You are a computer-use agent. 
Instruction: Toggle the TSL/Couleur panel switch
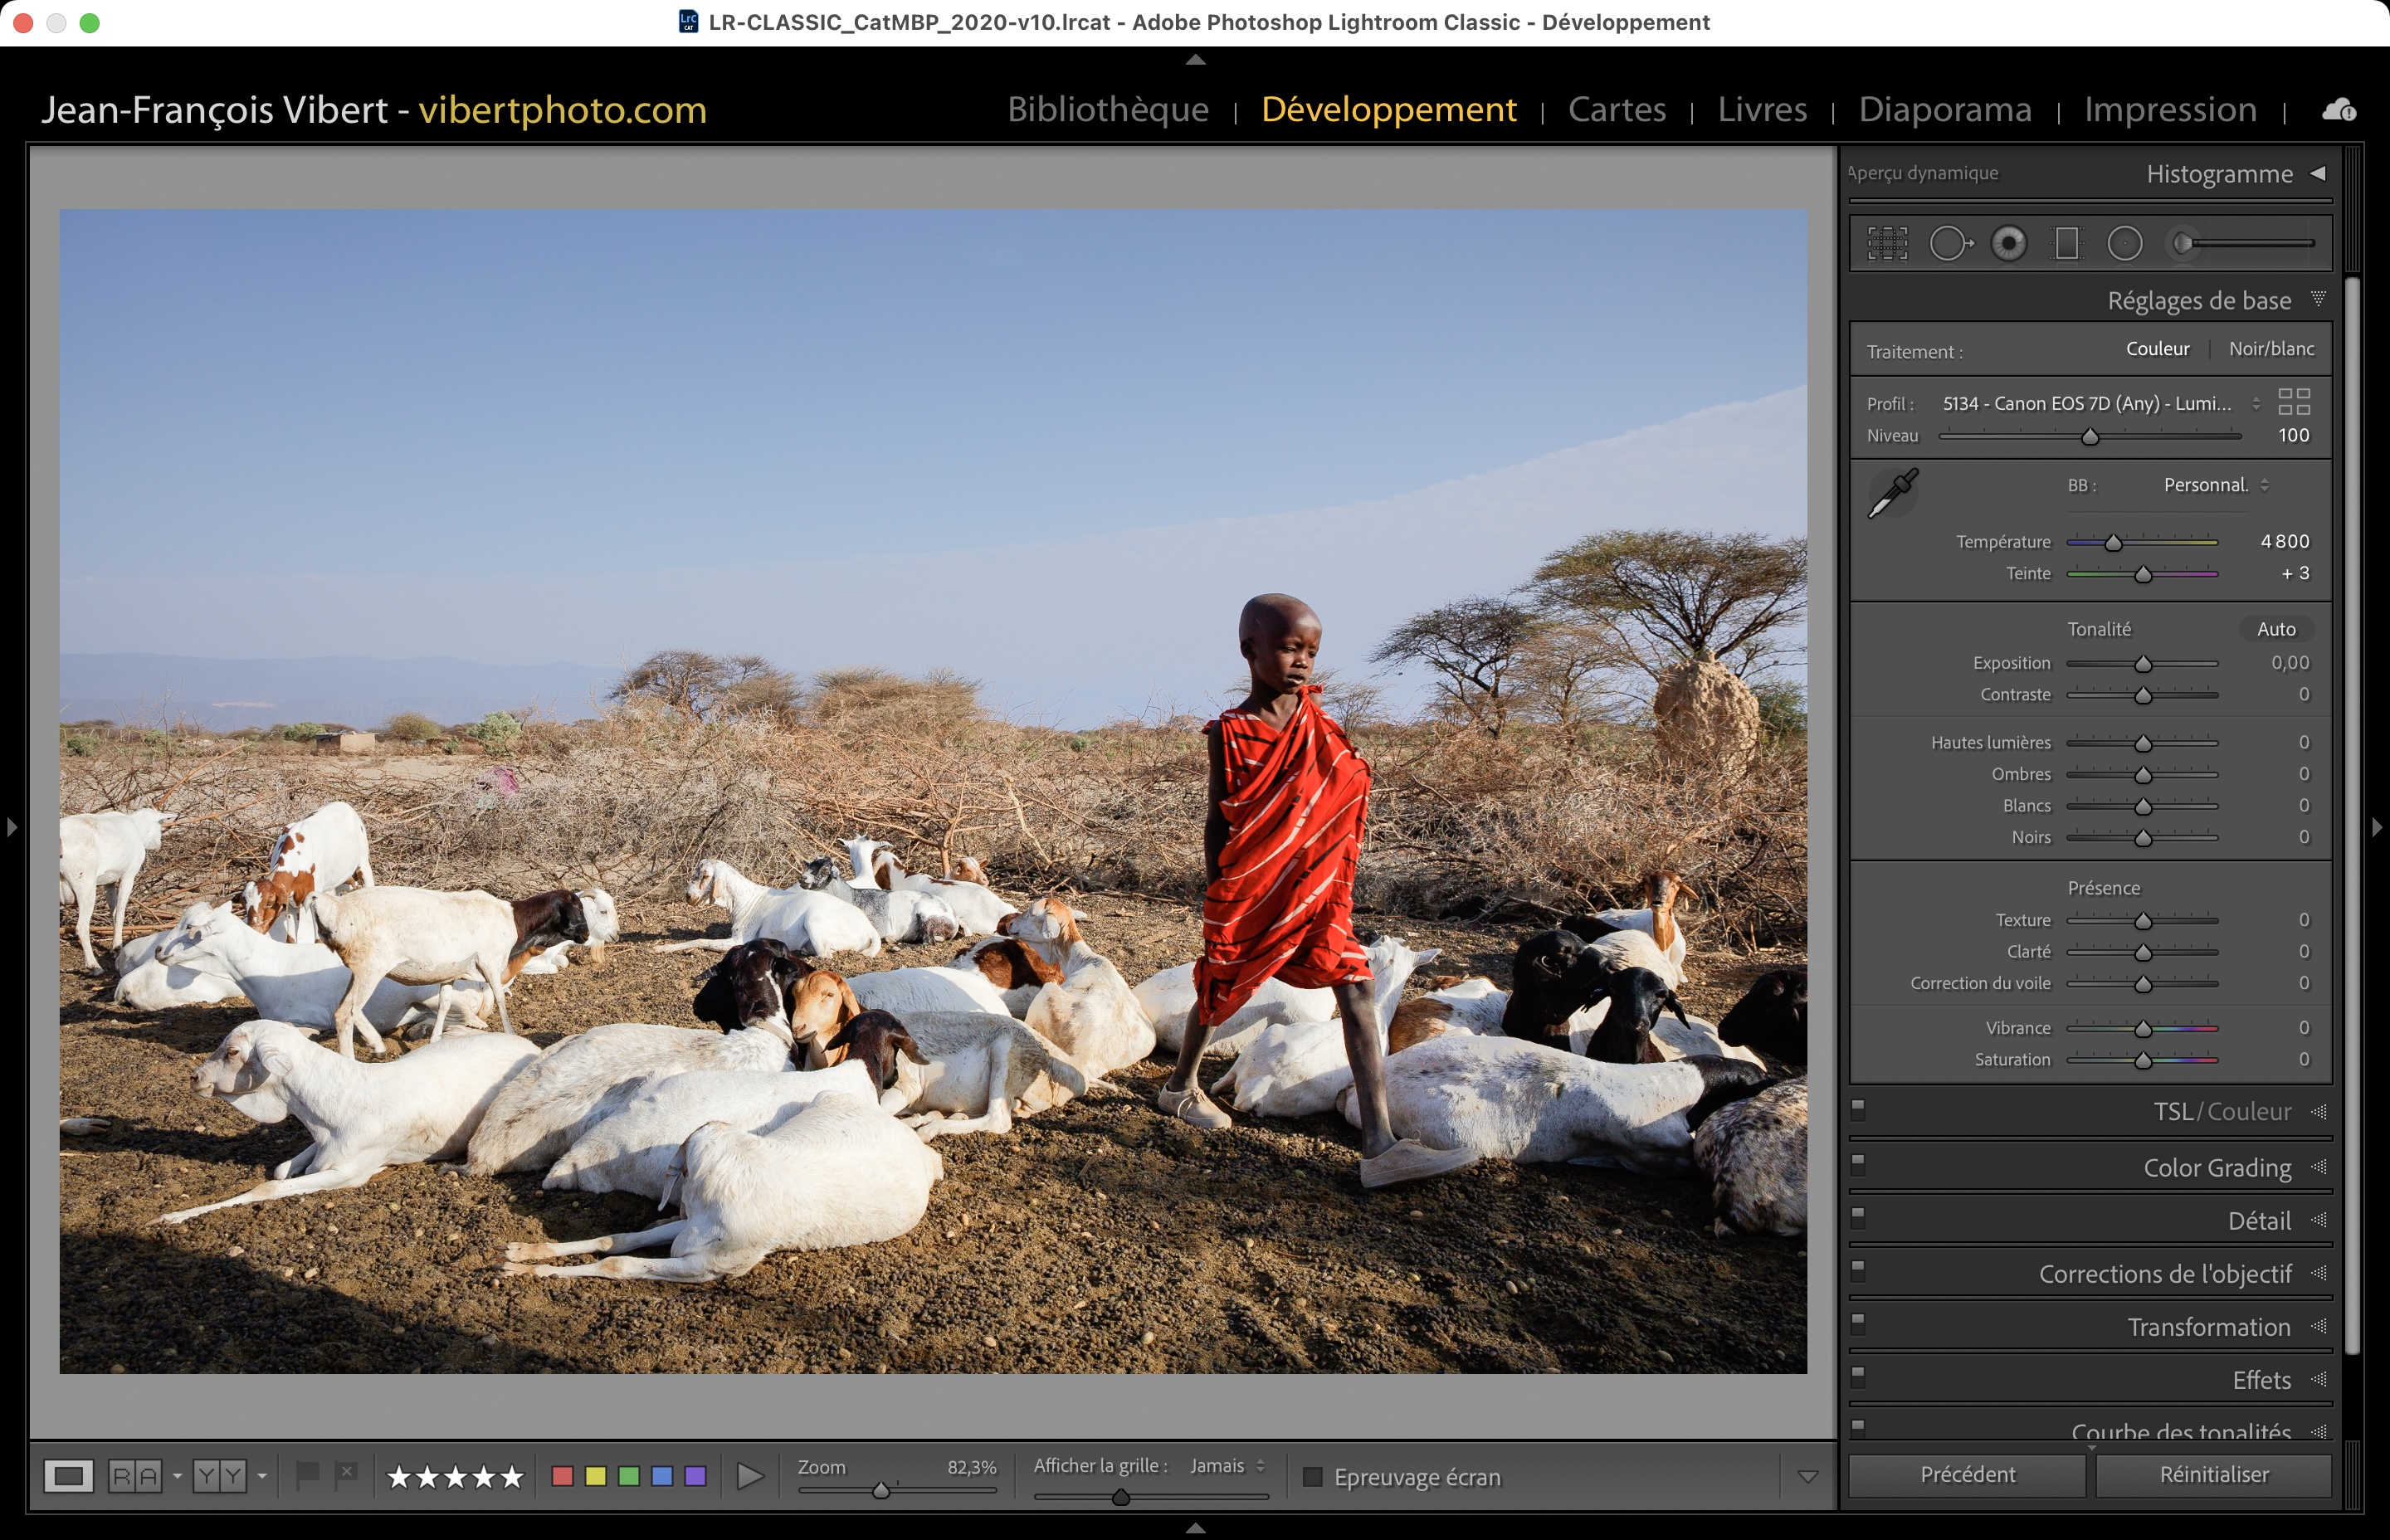(1858, 1109)
